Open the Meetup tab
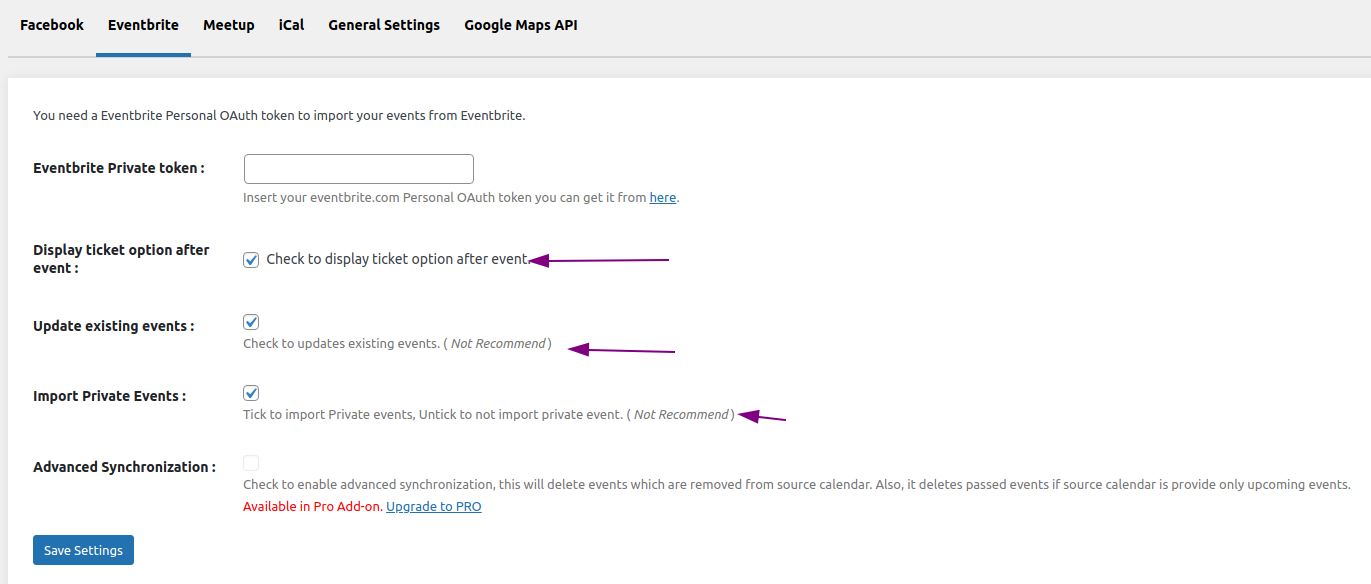 (228, 25)
